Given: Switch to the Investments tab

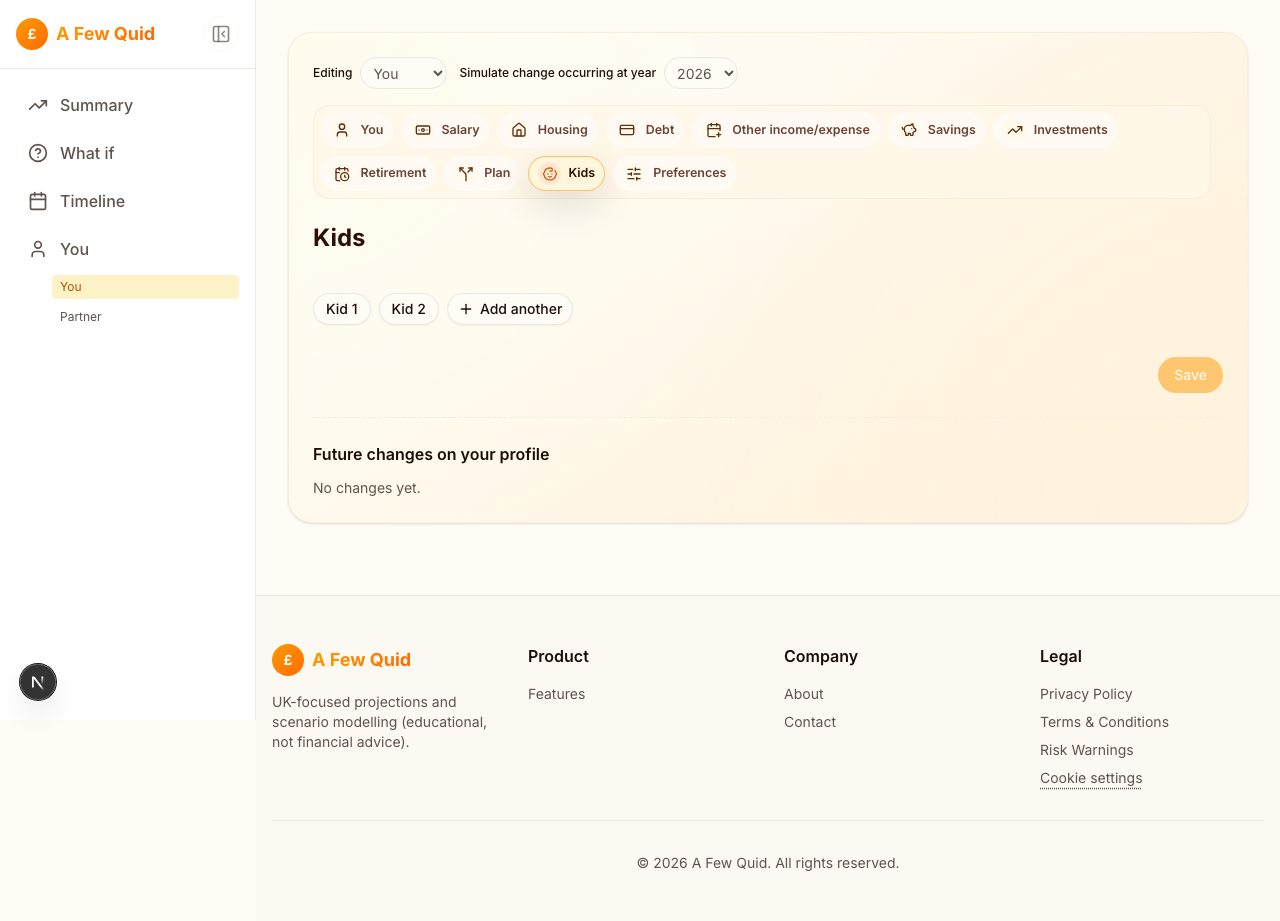Looking at the screenshot, I should click(x=1056, y=130).
